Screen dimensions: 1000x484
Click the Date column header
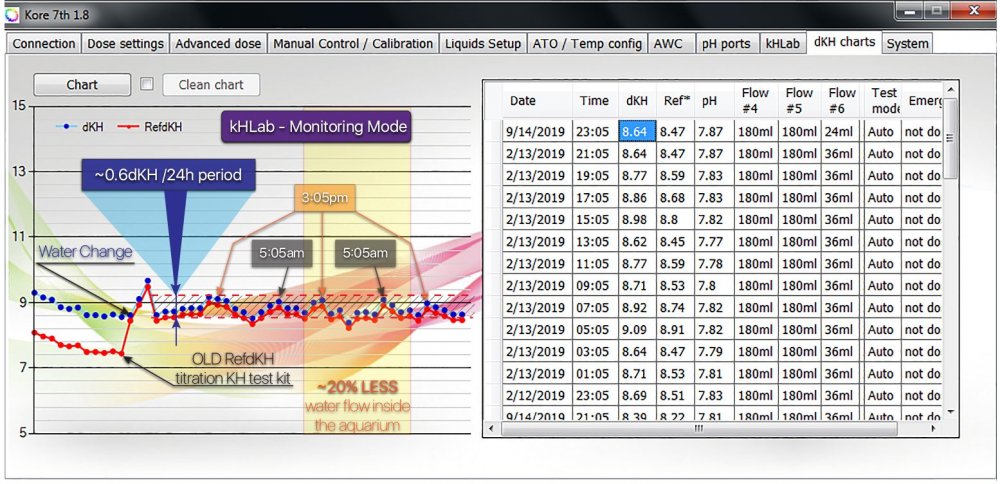click(x=523, y=101)
